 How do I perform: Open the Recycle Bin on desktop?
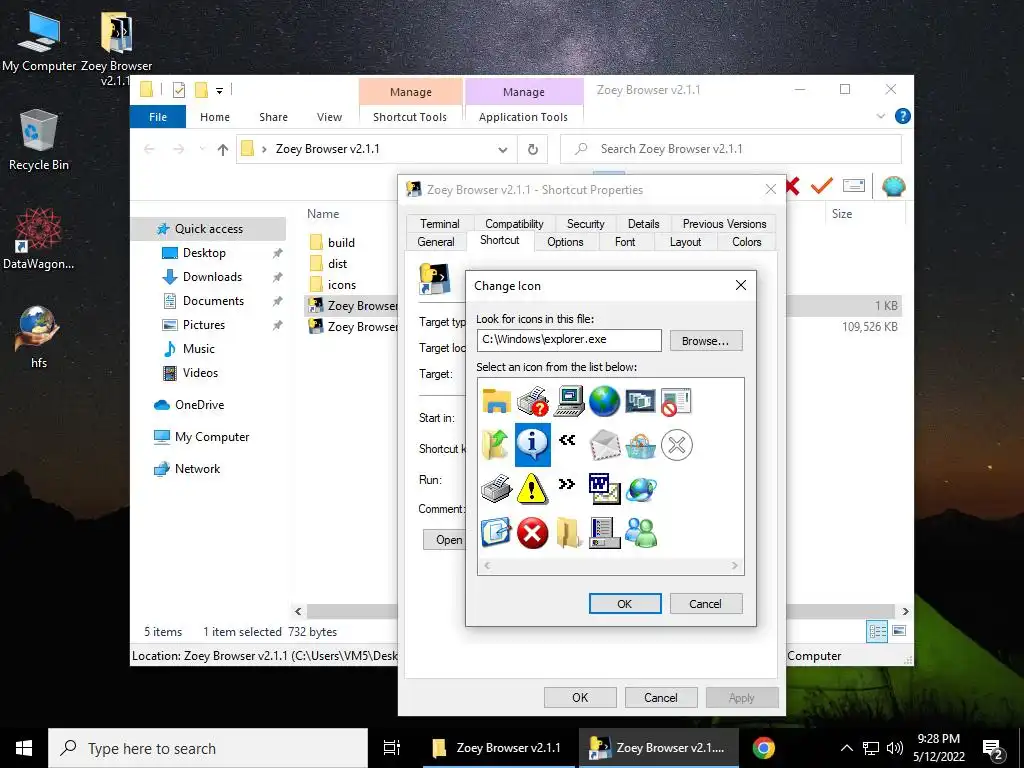(39, 140)
